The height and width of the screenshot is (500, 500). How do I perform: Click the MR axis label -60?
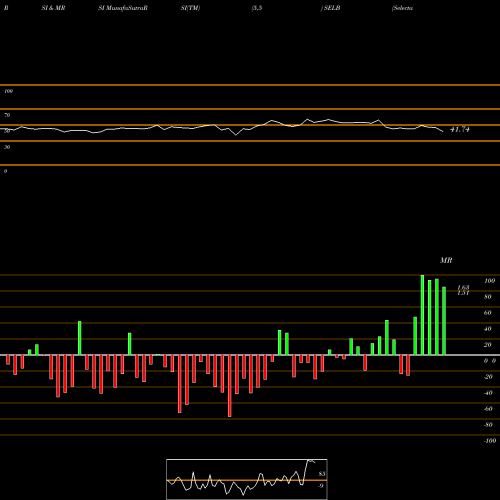(488, 409)
